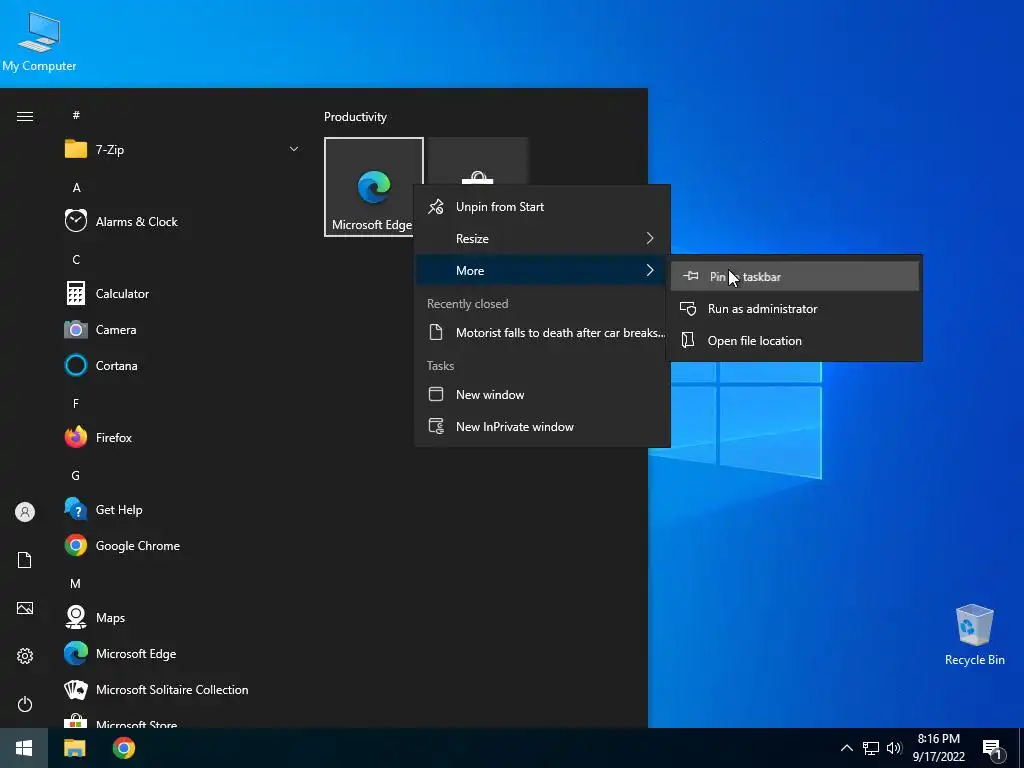This screenshot has height=768, width=1024.
Task: Choose New InPrivate window
Action: (x=542, y=426)
